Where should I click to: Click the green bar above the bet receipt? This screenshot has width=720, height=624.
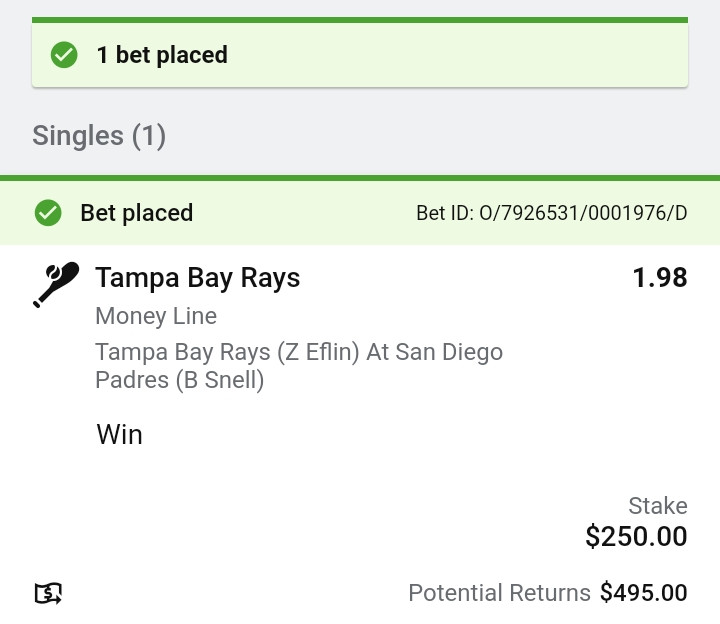pos(360,178)
